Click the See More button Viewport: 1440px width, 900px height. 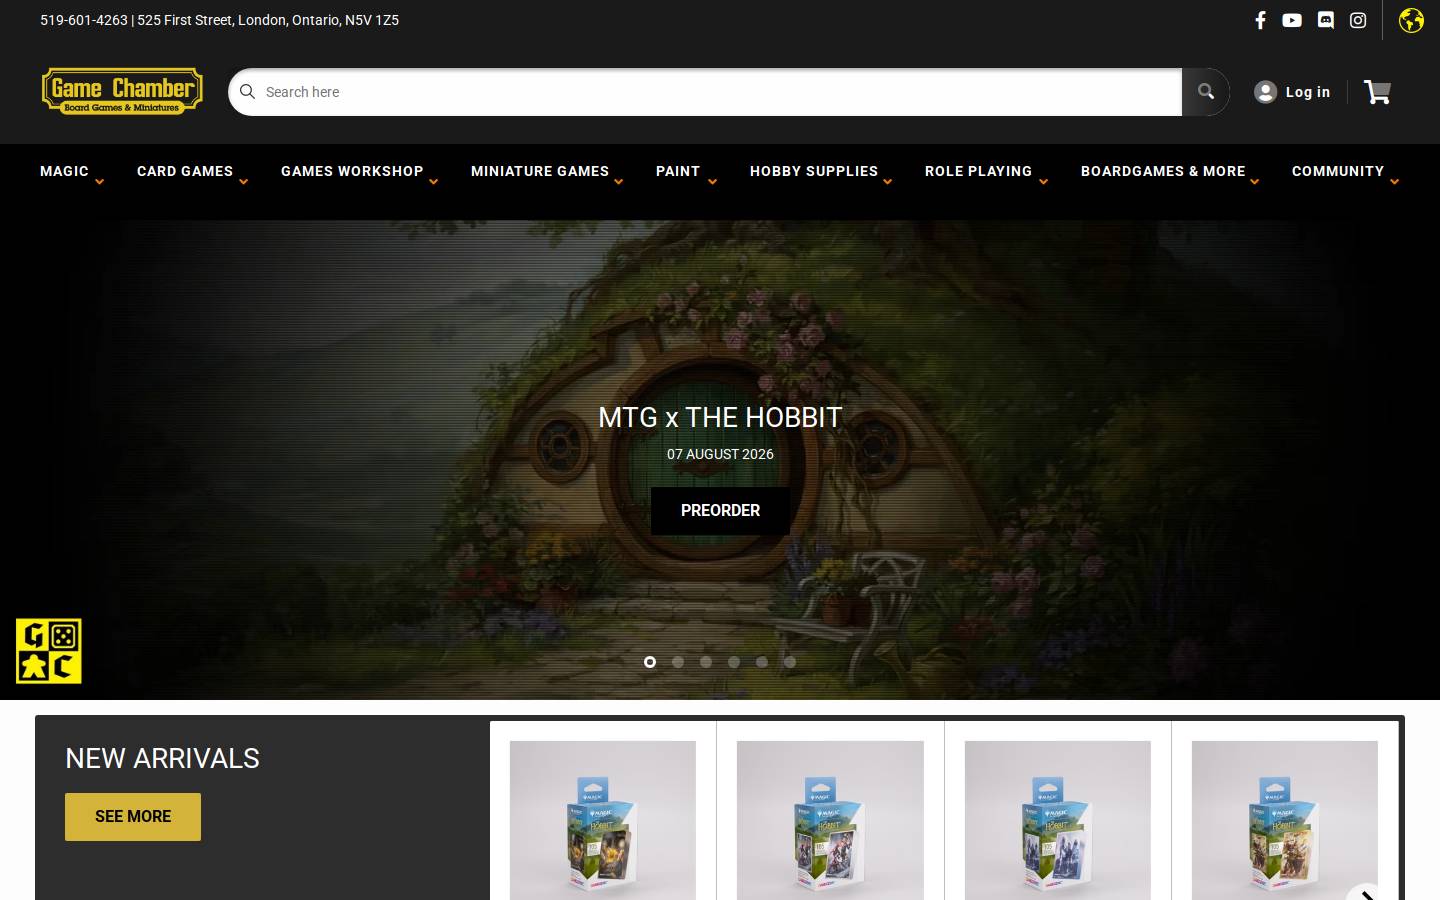point(133,817)
